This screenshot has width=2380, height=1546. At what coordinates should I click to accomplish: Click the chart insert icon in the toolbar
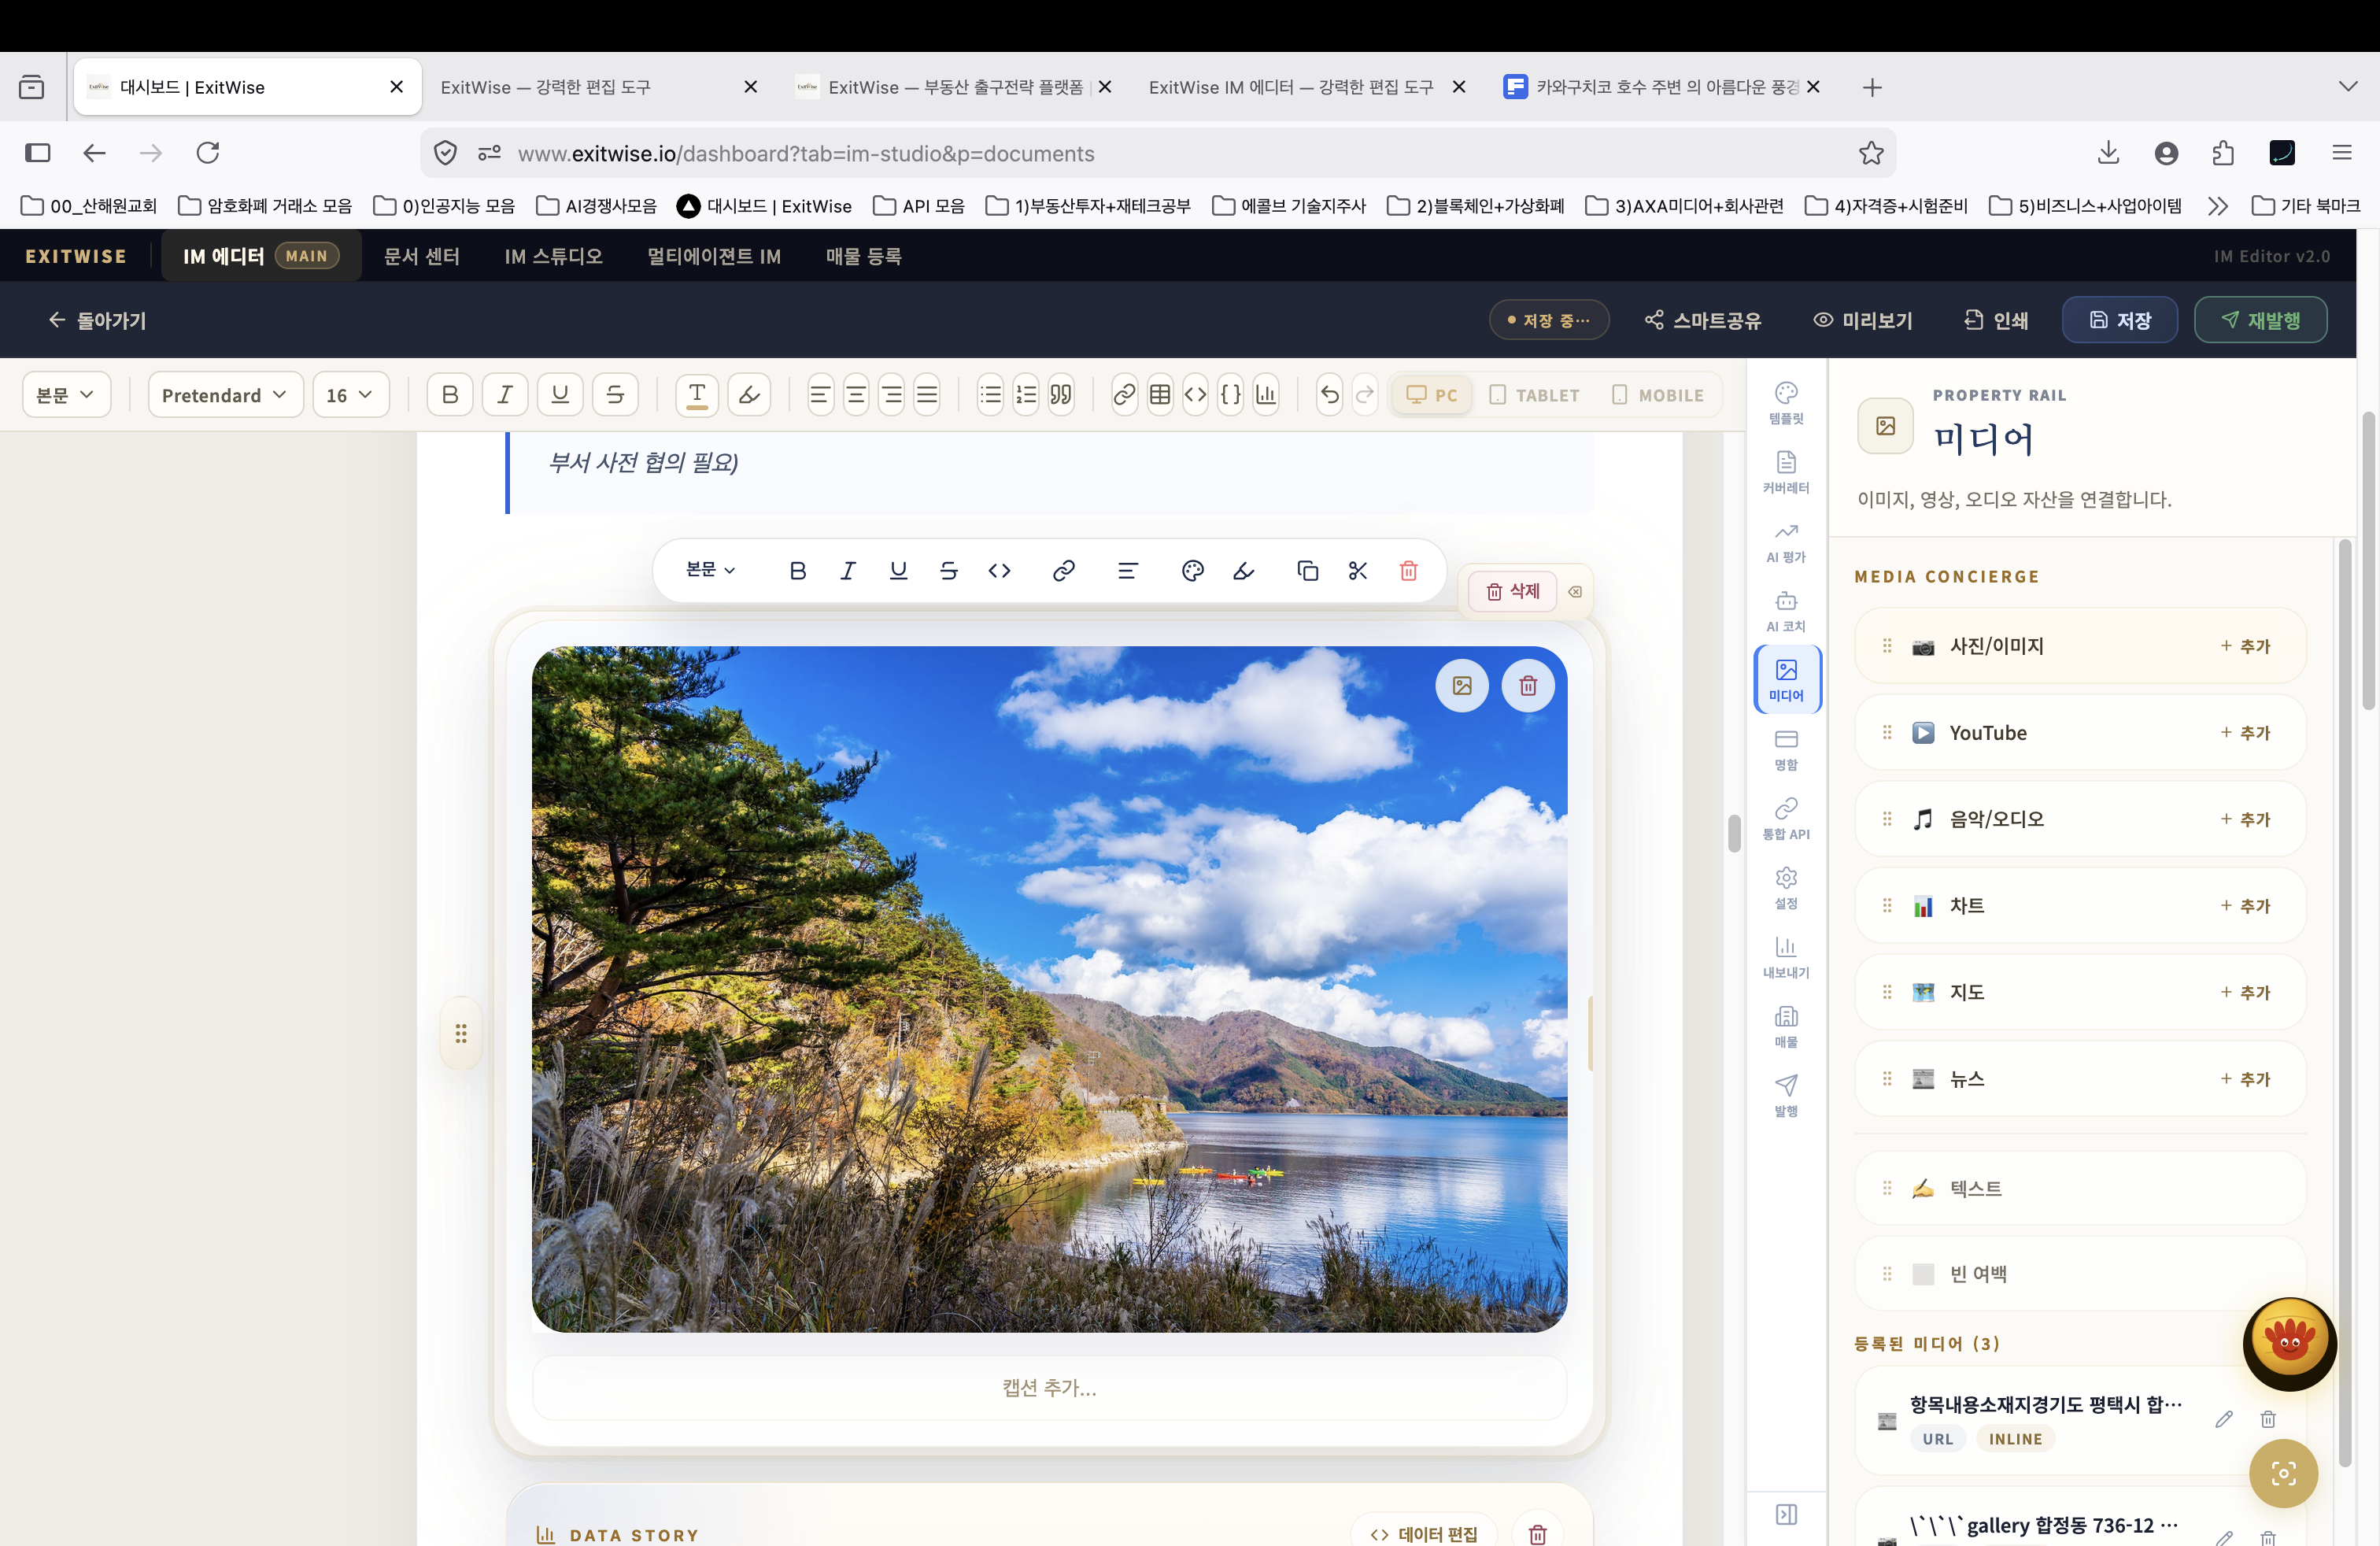click(x=1266, y=395)
